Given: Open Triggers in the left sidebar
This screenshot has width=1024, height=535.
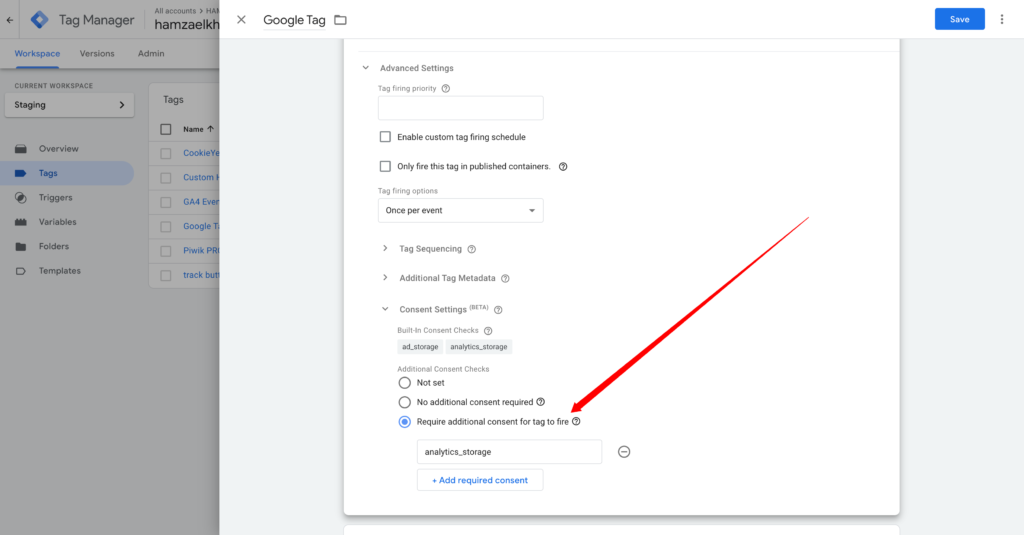Looking at the screenshot, I should [x=55, y=197].
